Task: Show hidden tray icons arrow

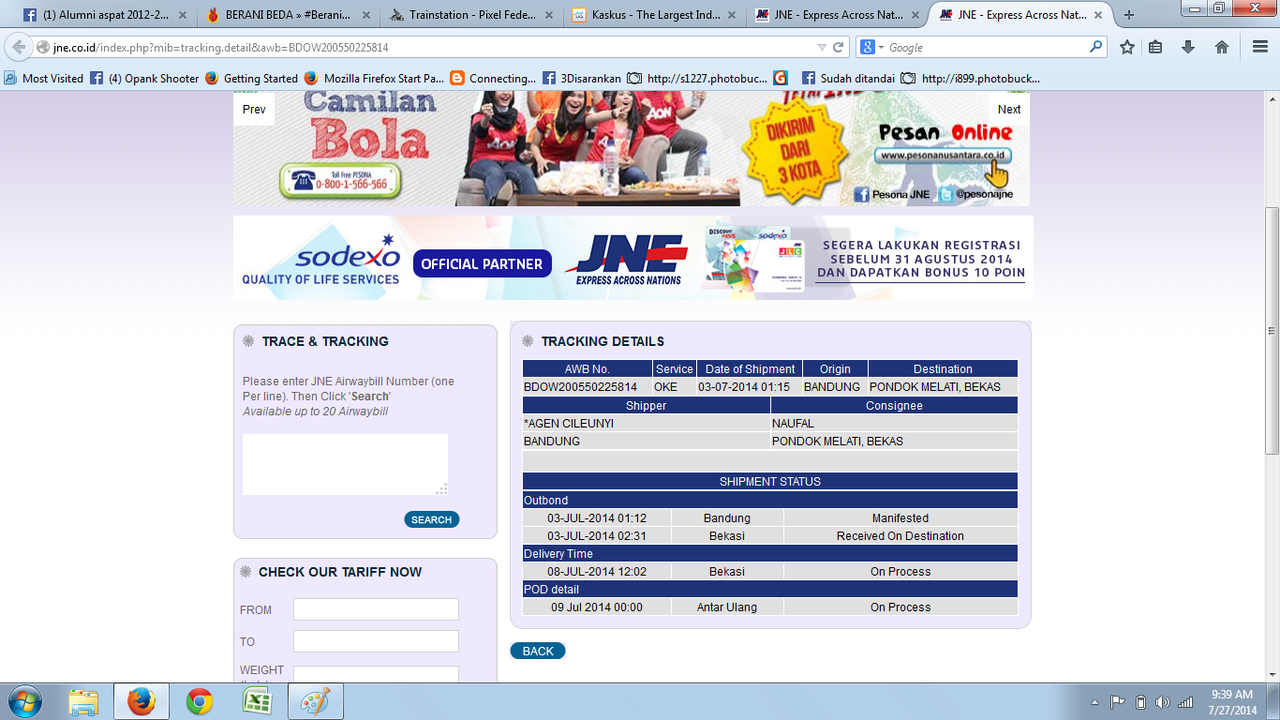Action: [x=1096, y=702]
